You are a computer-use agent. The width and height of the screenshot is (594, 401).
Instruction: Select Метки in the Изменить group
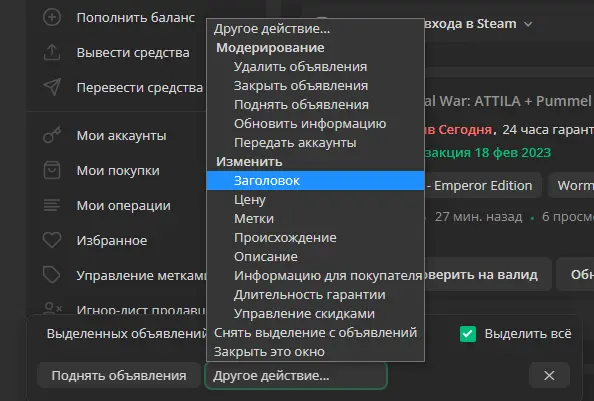pos(315,218)
